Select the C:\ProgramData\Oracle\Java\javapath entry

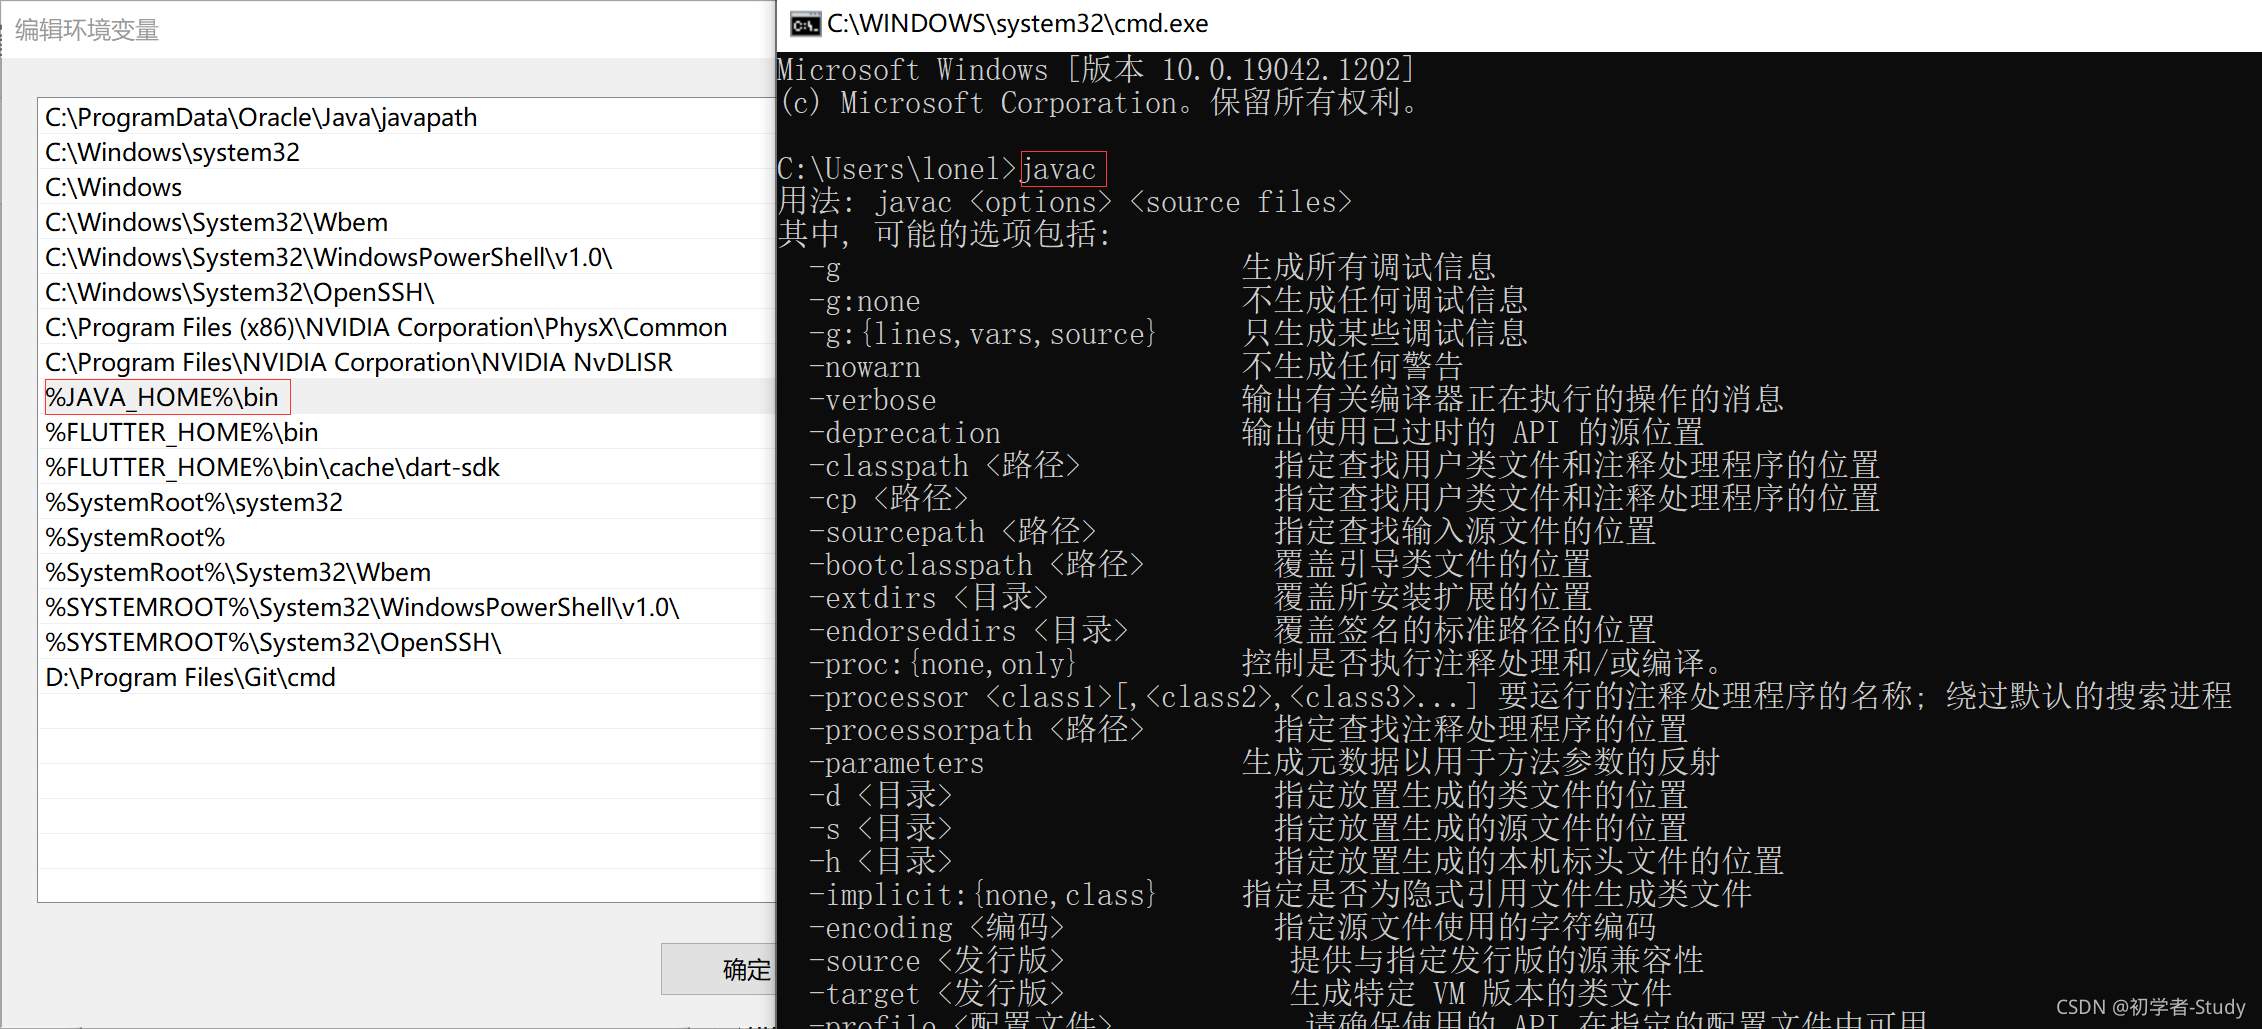click(260, 116)
